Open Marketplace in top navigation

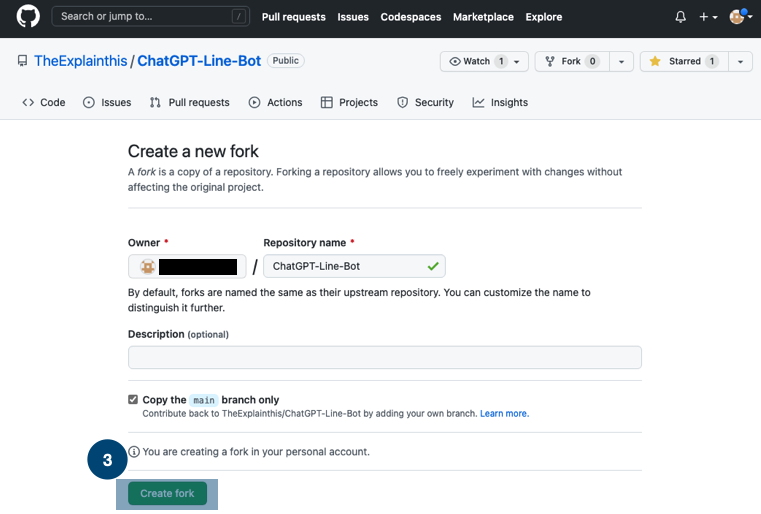[x=483, y=17]
